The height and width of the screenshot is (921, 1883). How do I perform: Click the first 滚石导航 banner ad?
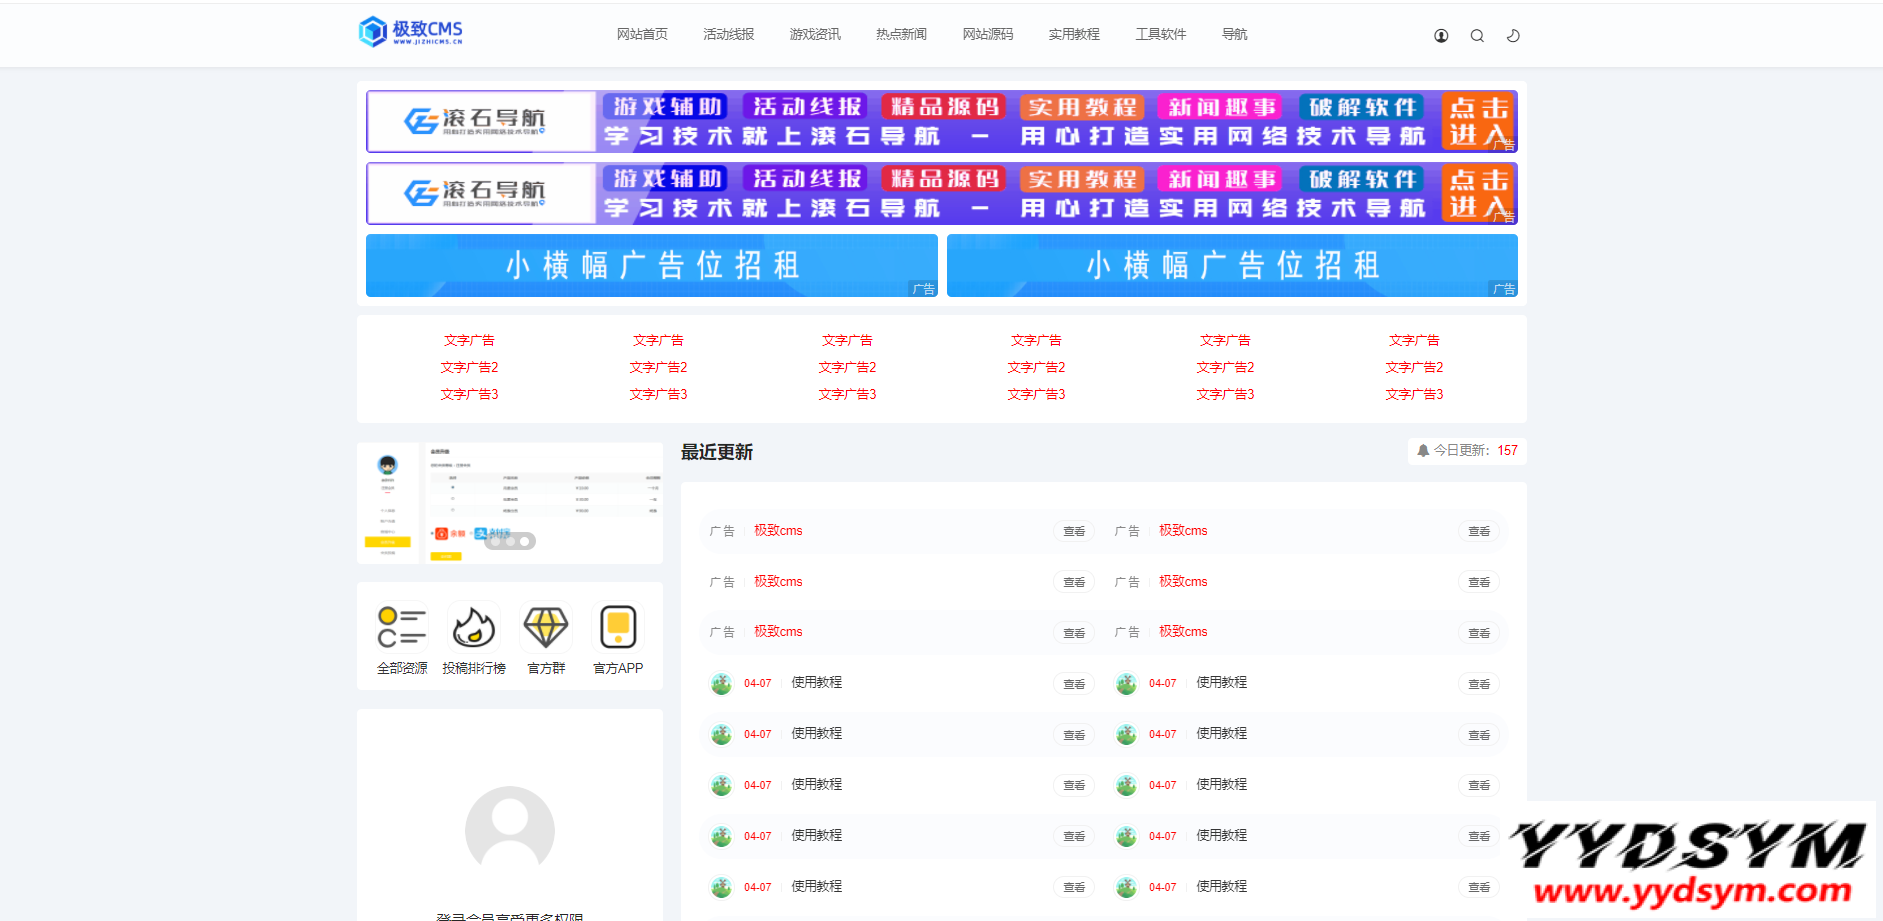click(x=941, y=121)
